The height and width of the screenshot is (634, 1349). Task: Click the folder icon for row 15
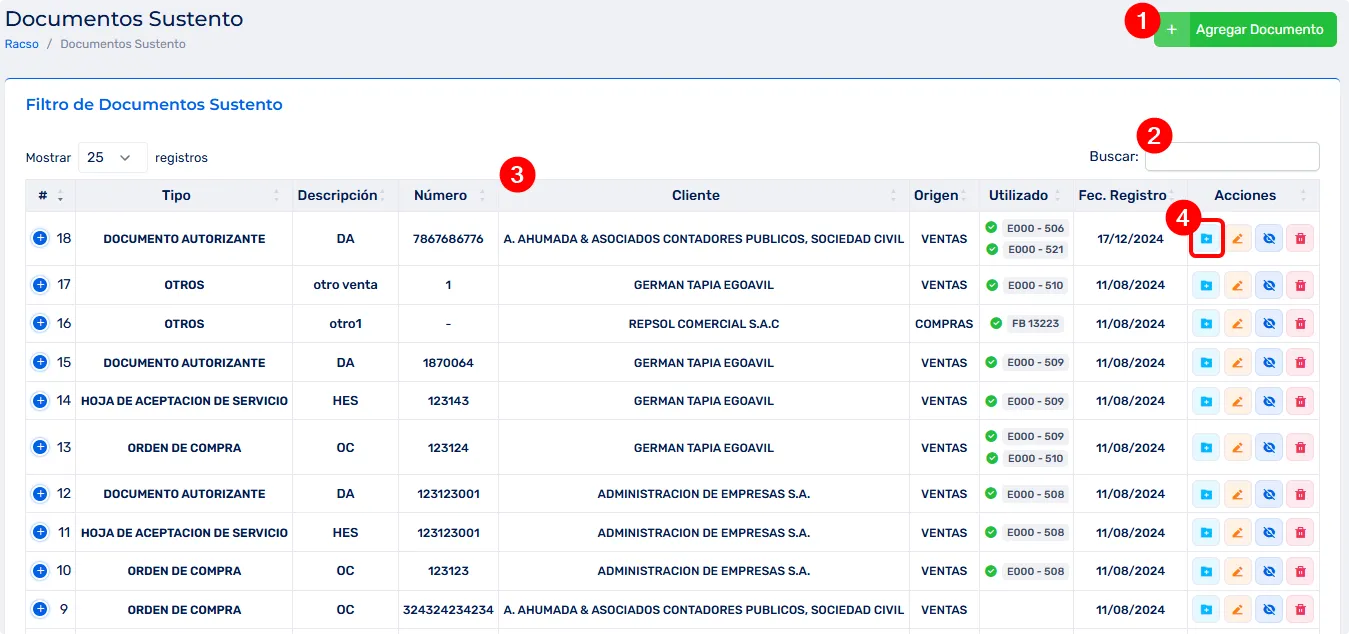(1206, 362)
